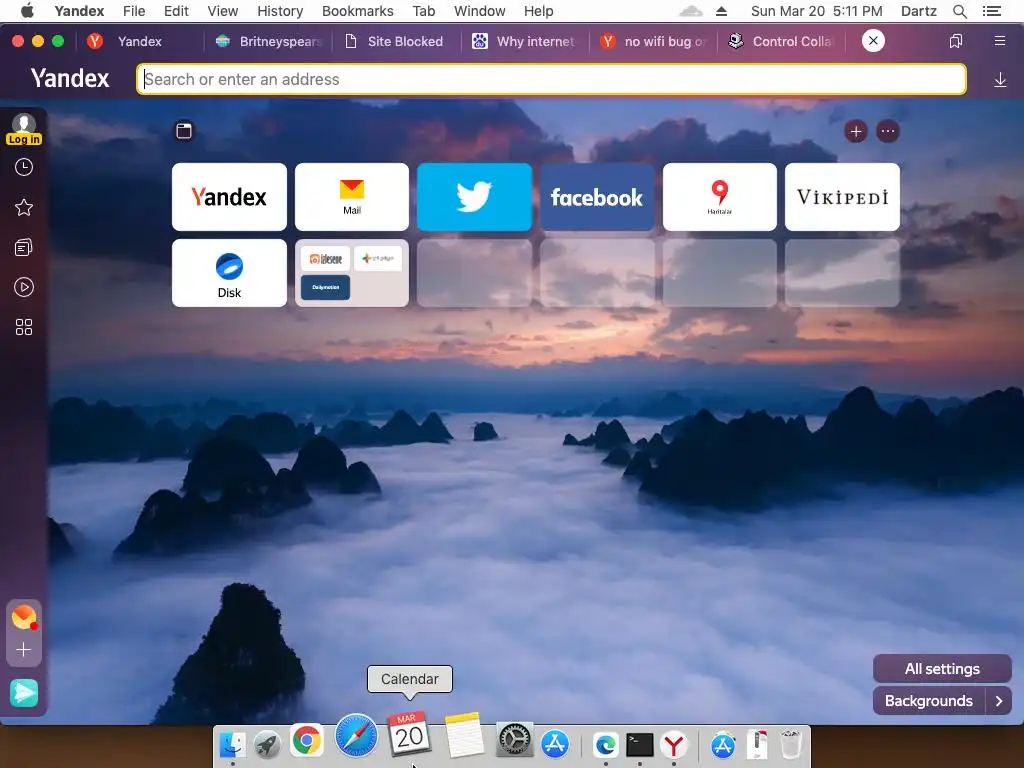Open Disk tile
The width and height of the screenshot is (1024, 768).
tap(229, 273)
